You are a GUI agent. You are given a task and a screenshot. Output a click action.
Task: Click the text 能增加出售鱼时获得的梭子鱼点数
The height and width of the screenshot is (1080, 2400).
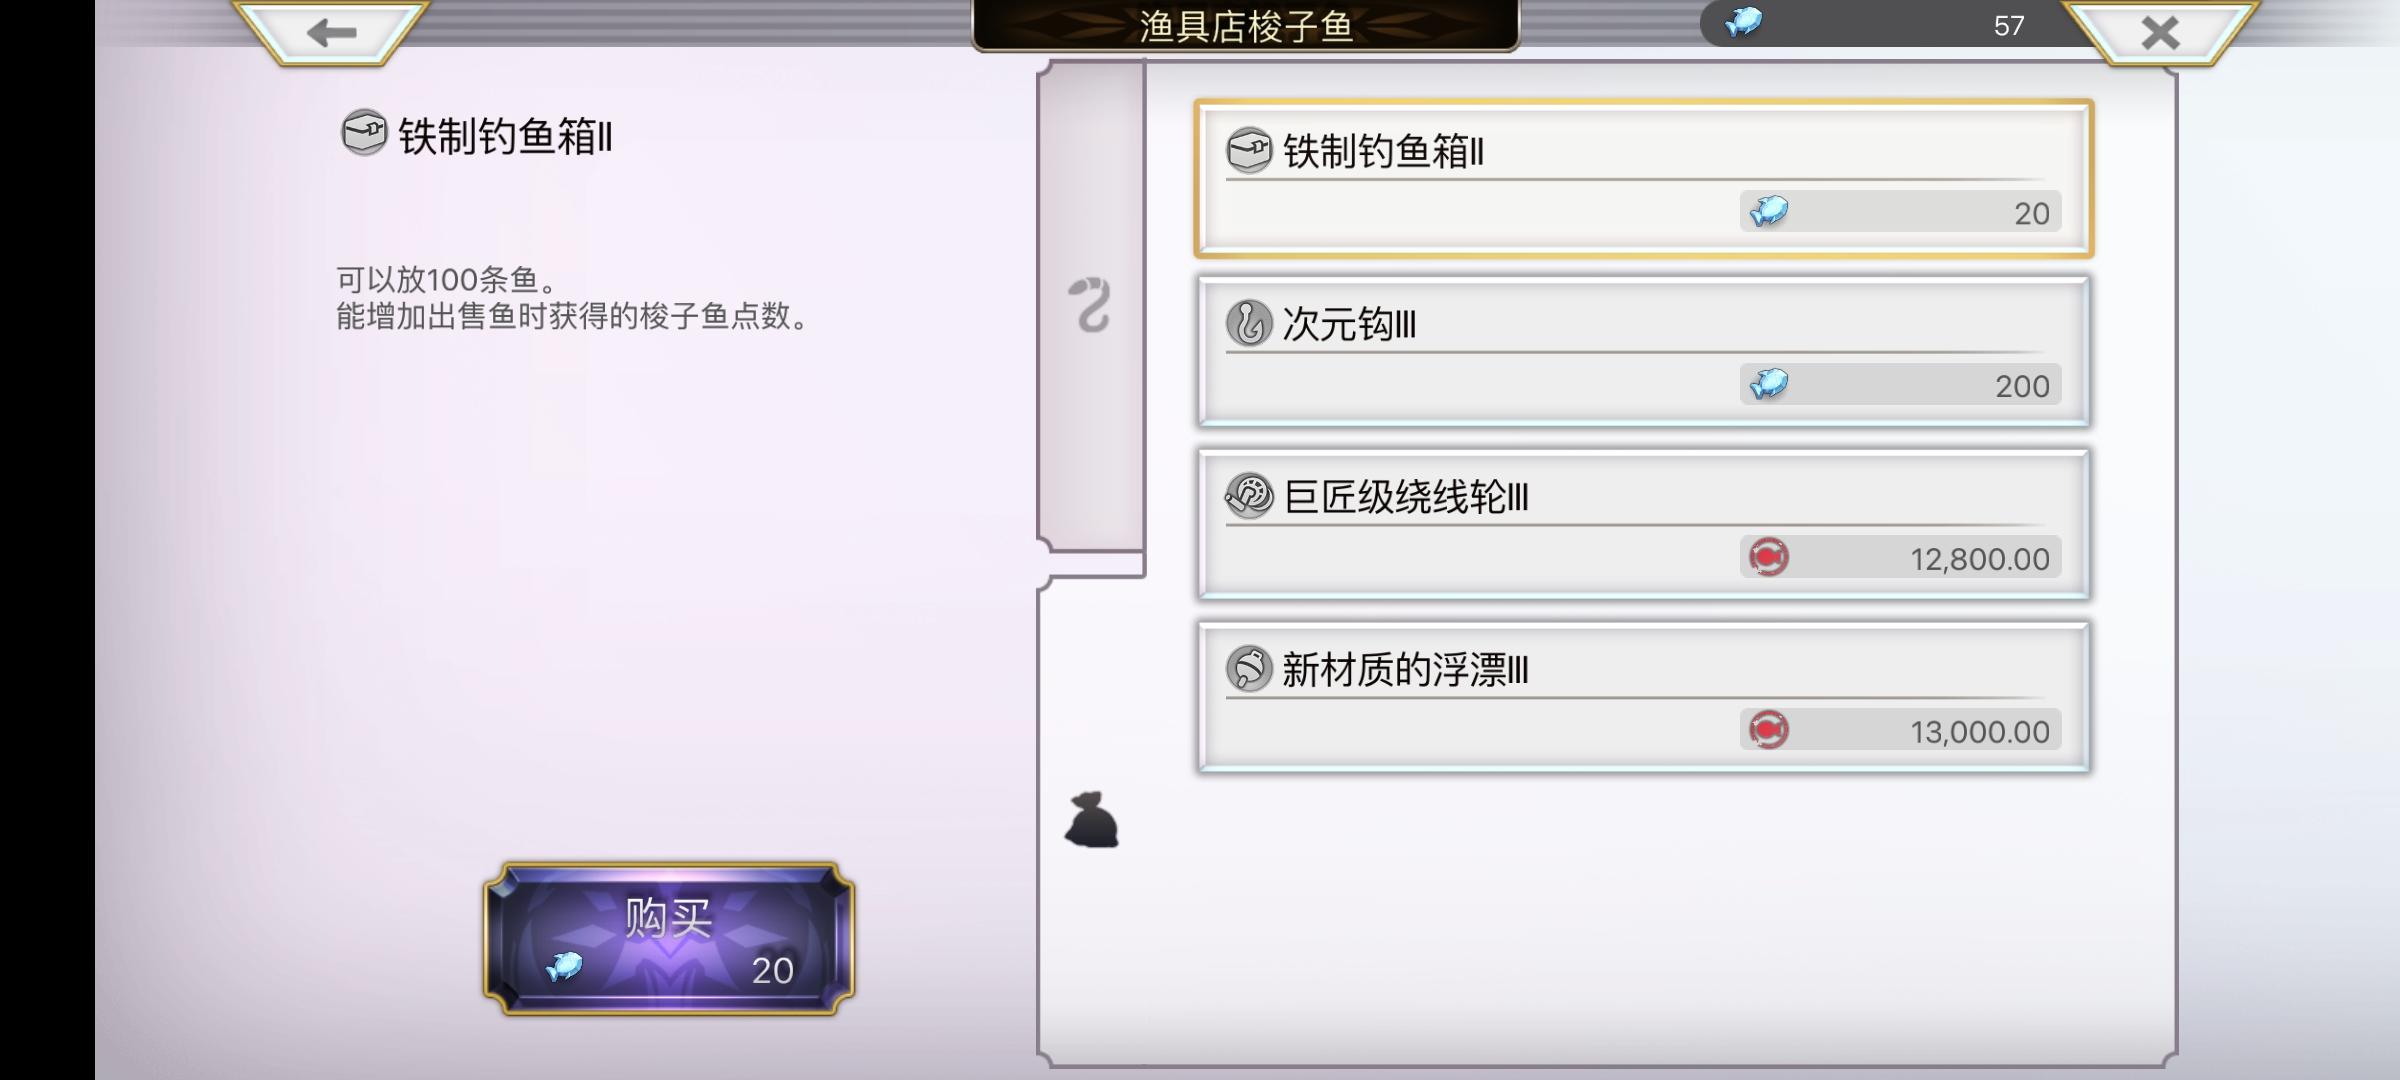coord(572,316)
